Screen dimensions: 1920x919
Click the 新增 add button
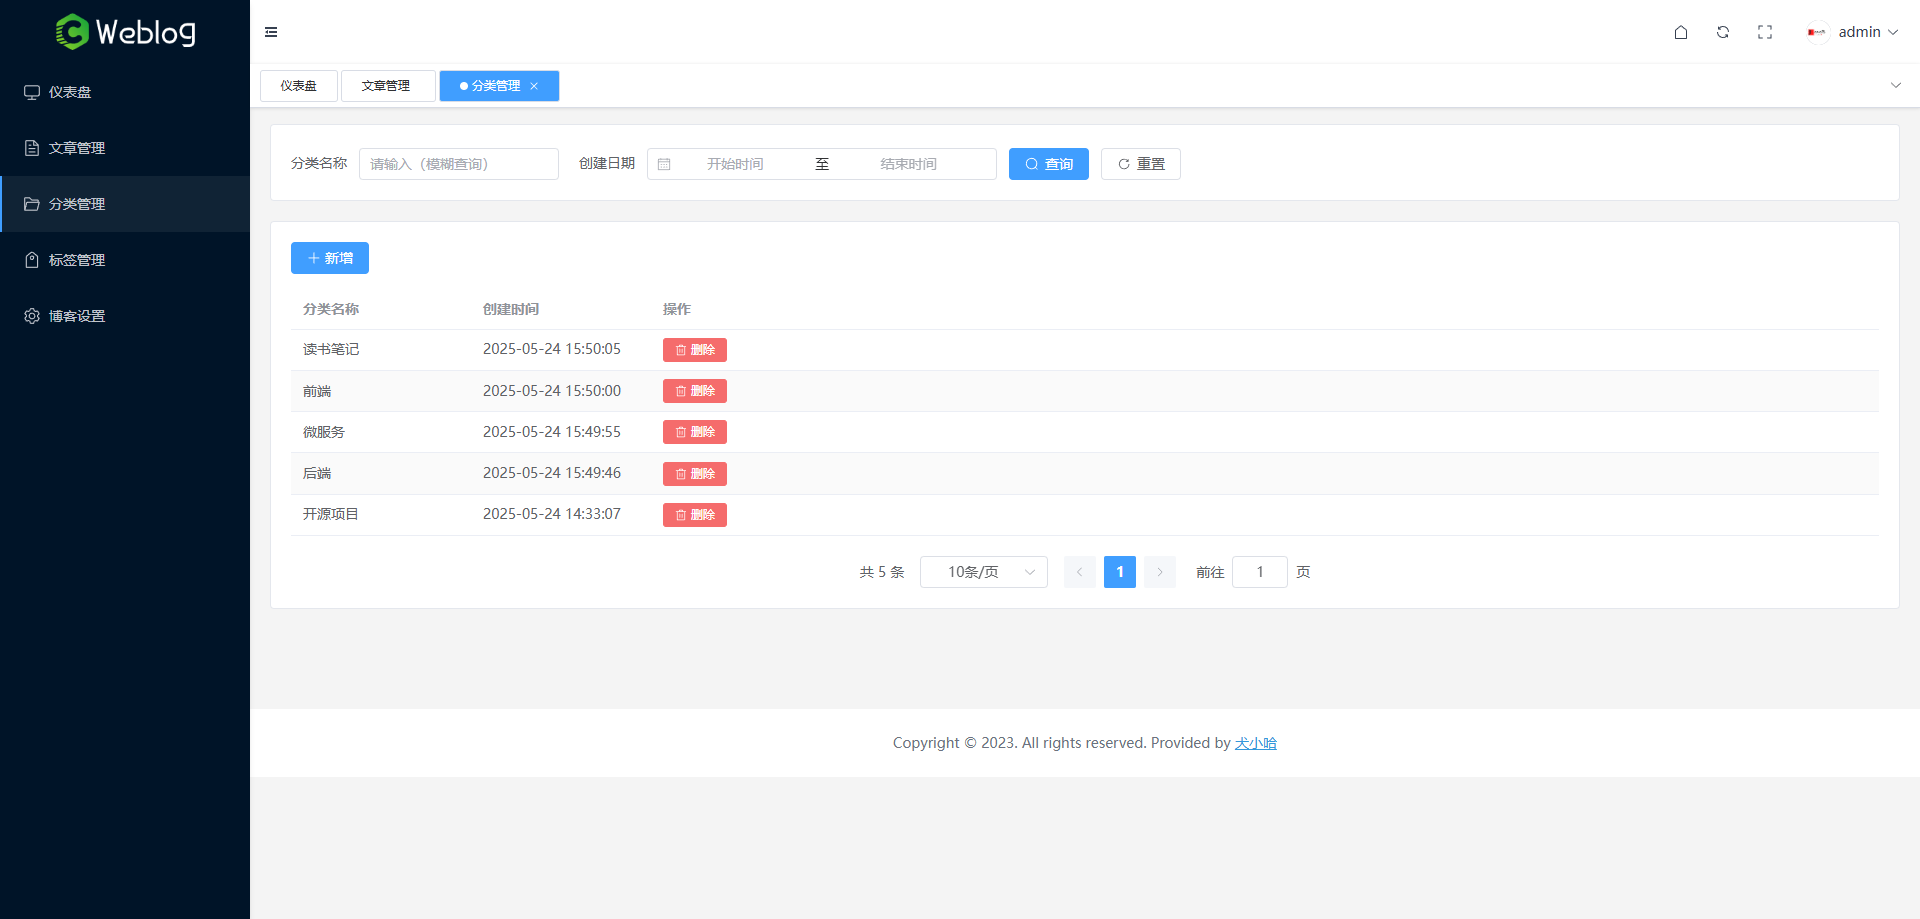330,258
